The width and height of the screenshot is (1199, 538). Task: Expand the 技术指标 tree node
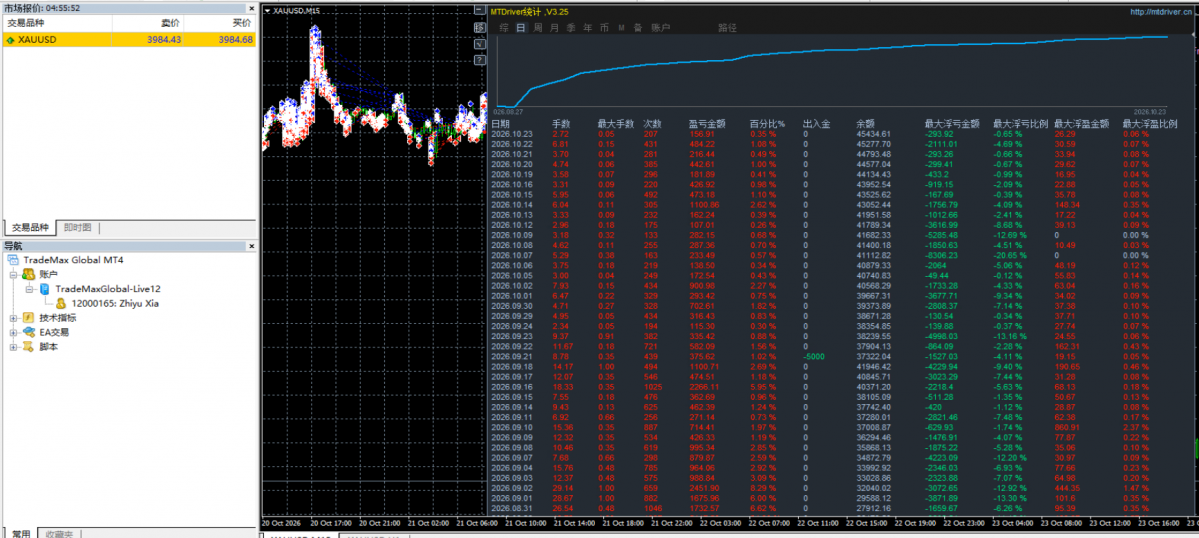pos(12,318)
